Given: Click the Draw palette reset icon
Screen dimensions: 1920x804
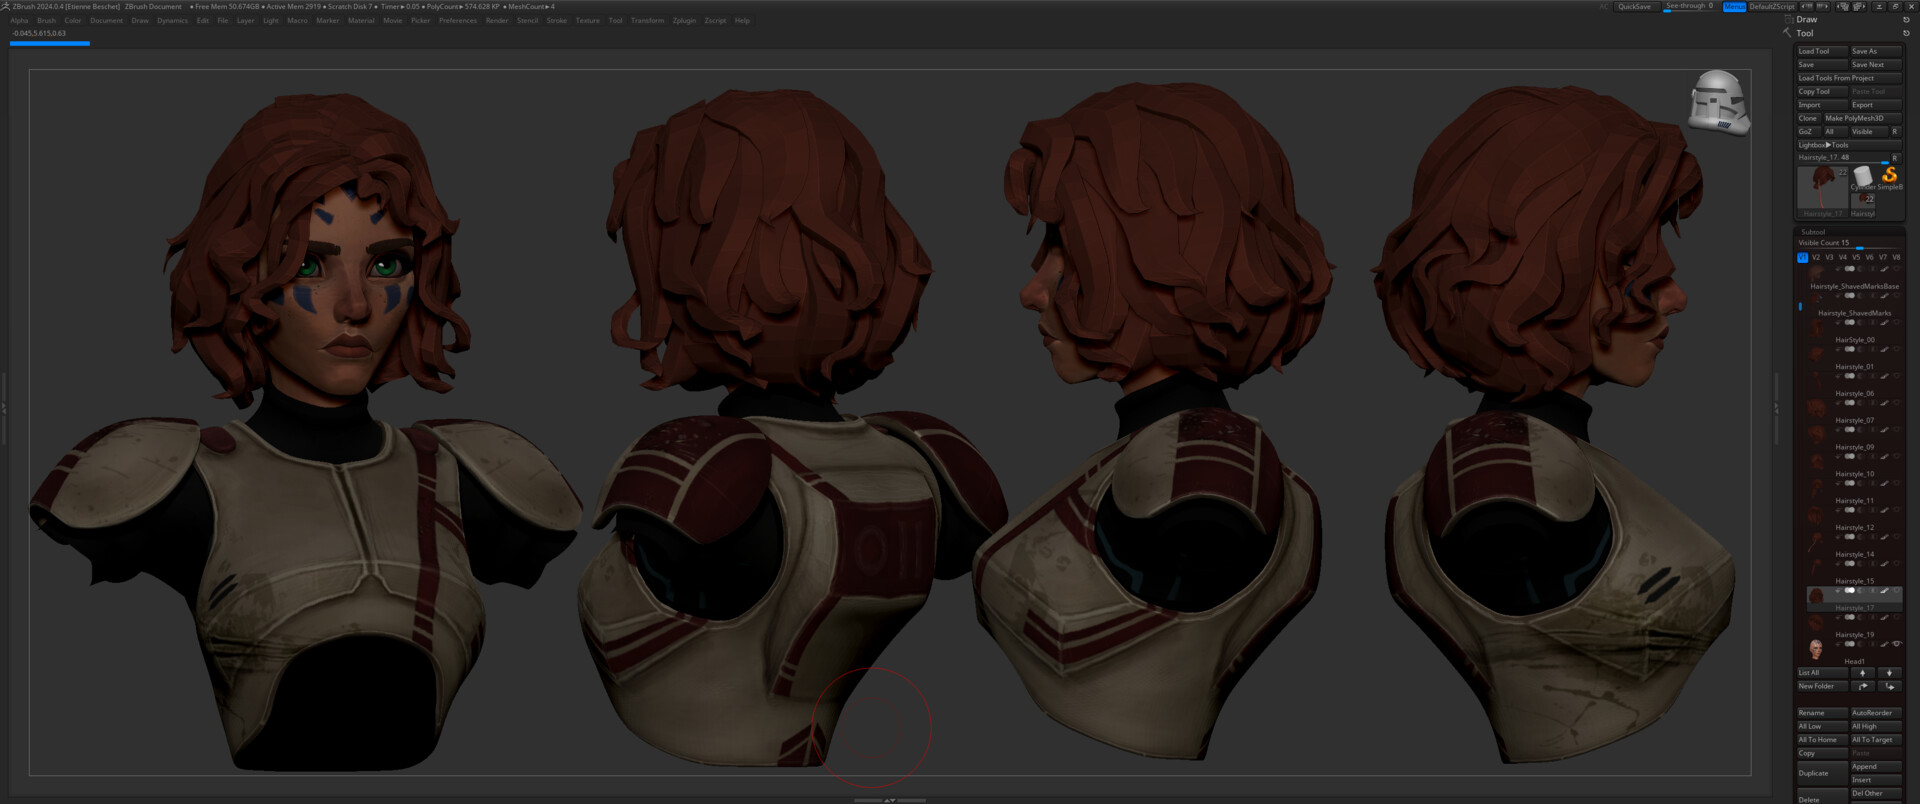Looking at the screenshot, I should point(1906,20).
